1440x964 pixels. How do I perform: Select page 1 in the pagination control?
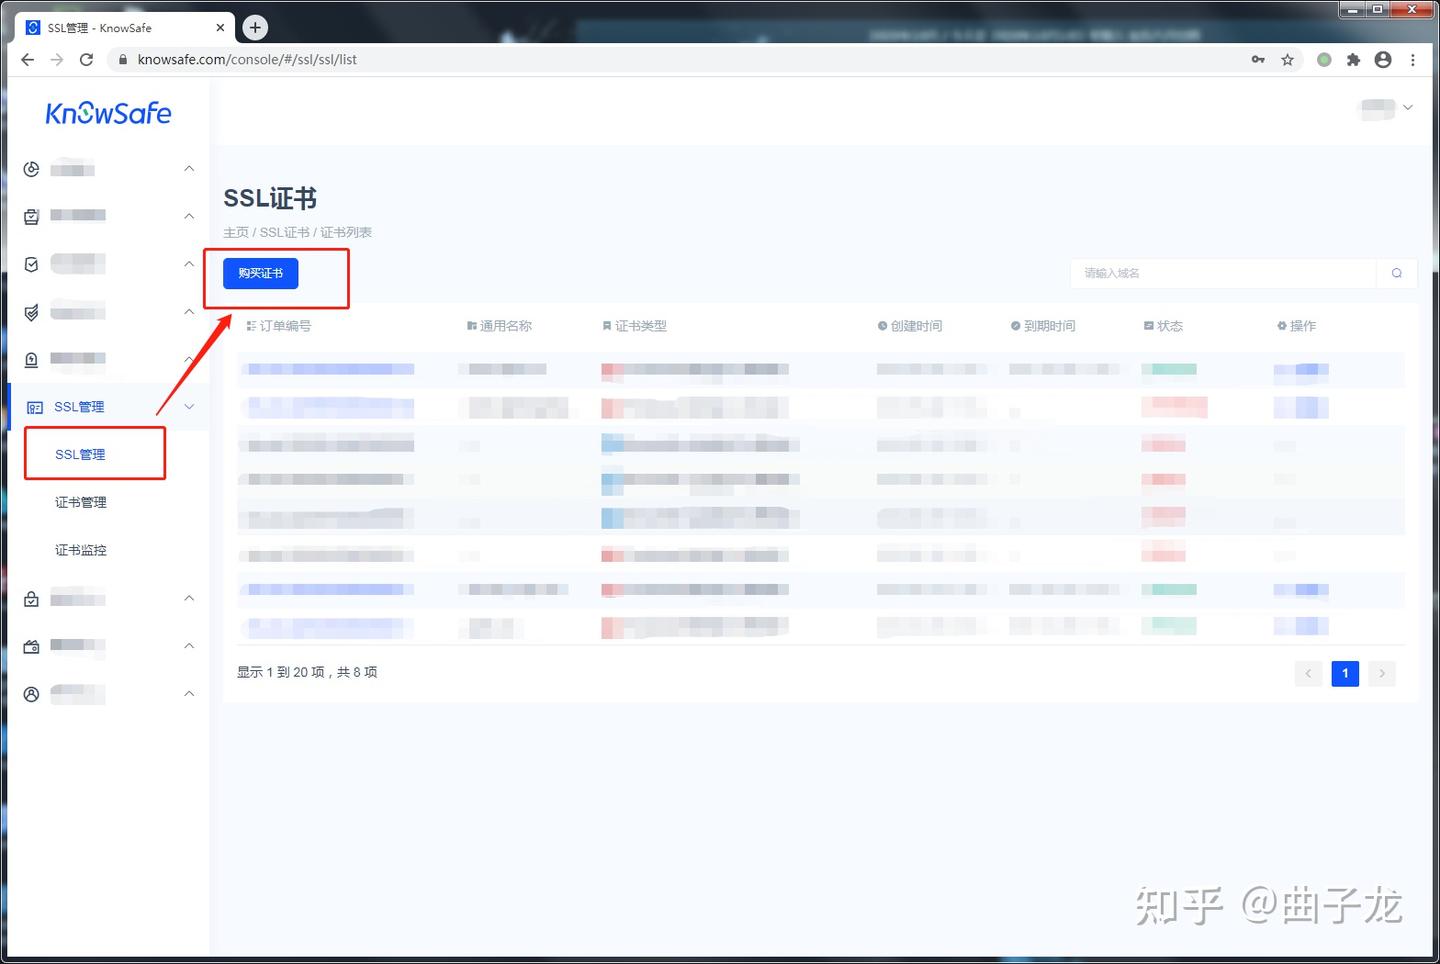pyautogui.click(x=1345, y=673)
